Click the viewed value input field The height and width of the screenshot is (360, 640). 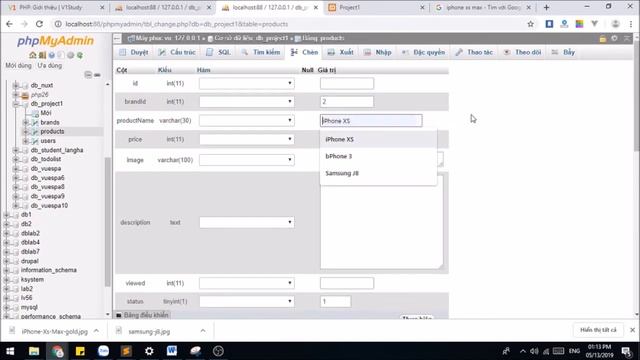coord(347,283)
